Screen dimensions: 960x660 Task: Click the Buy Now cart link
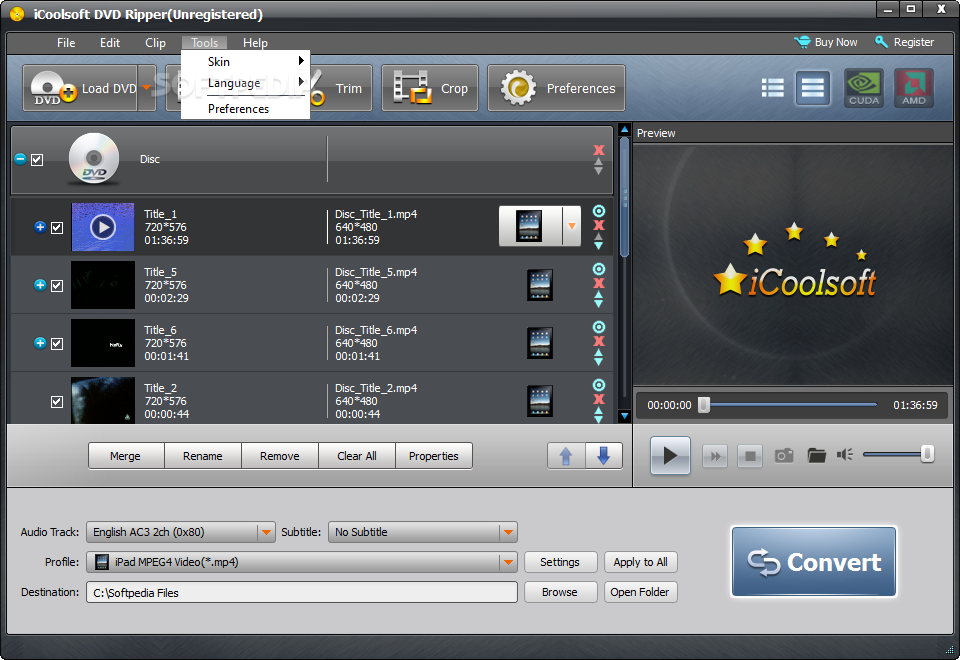[x=826, y=42]
